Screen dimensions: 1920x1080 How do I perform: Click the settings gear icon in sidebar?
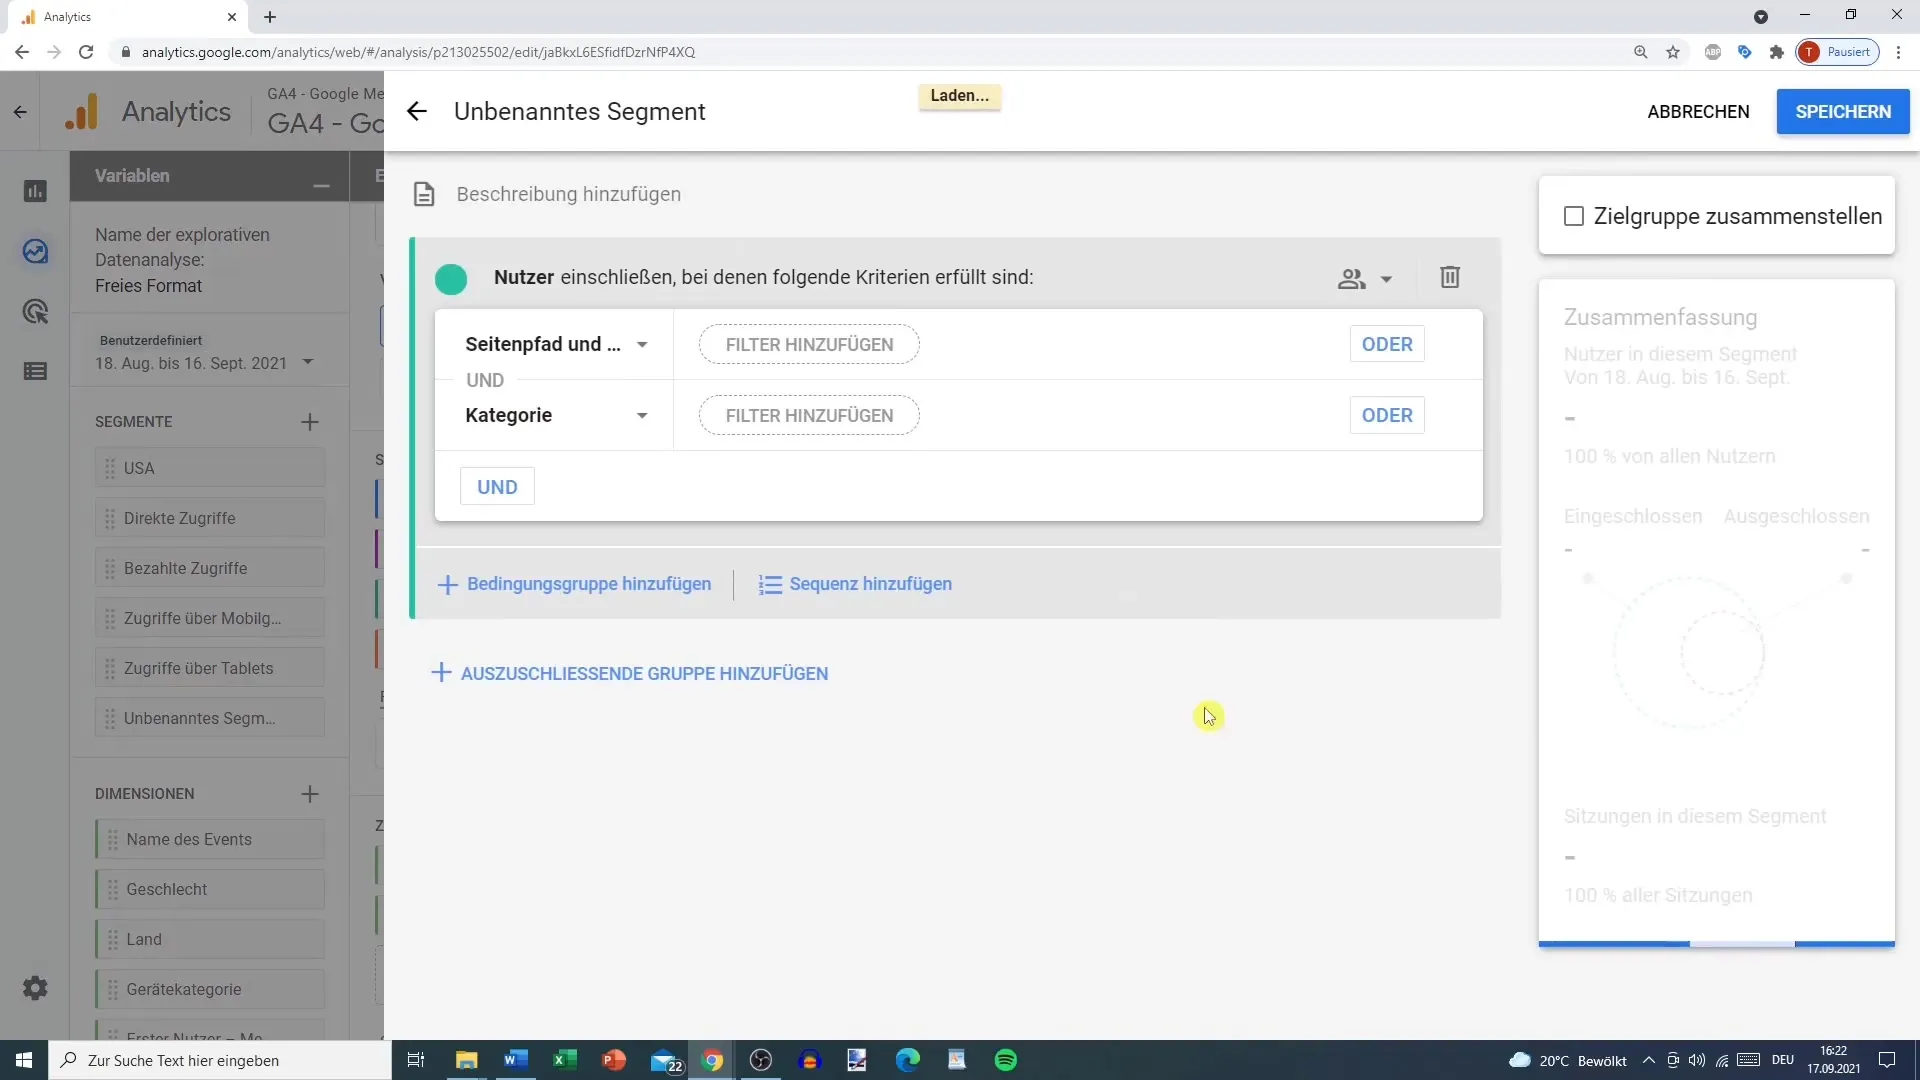(36, 988)
